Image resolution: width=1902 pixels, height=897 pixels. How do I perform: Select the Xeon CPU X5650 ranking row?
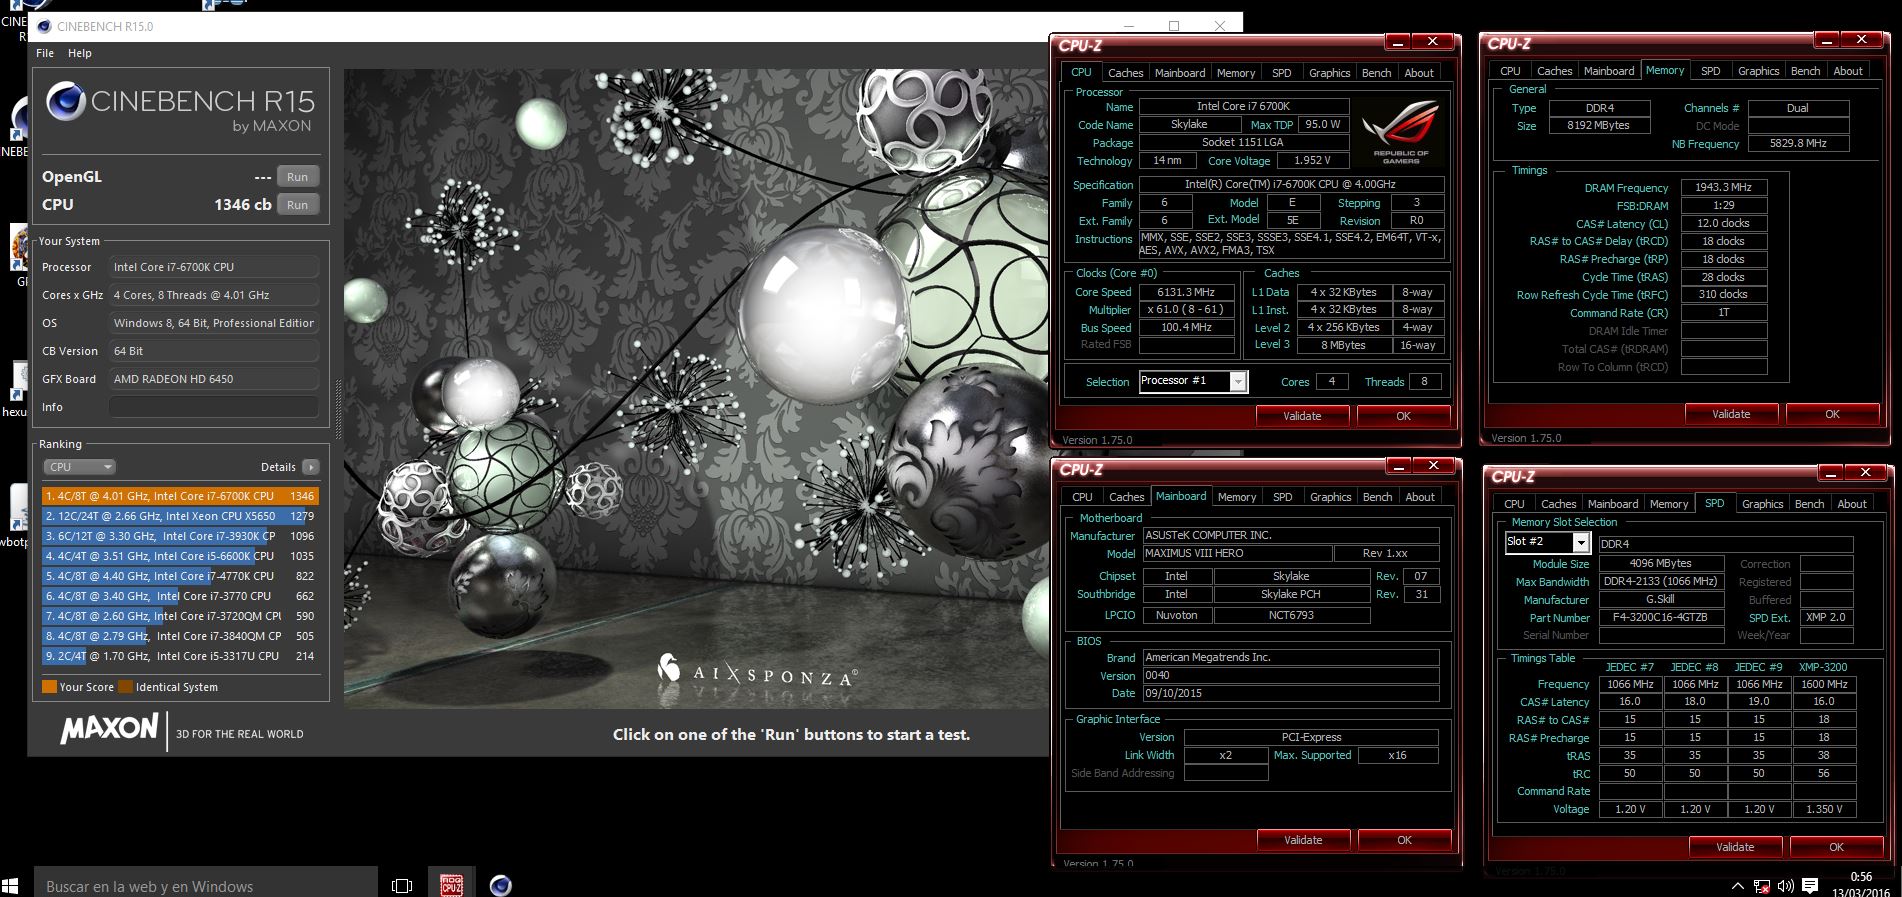pyautogui.click(x=180, y=516)
